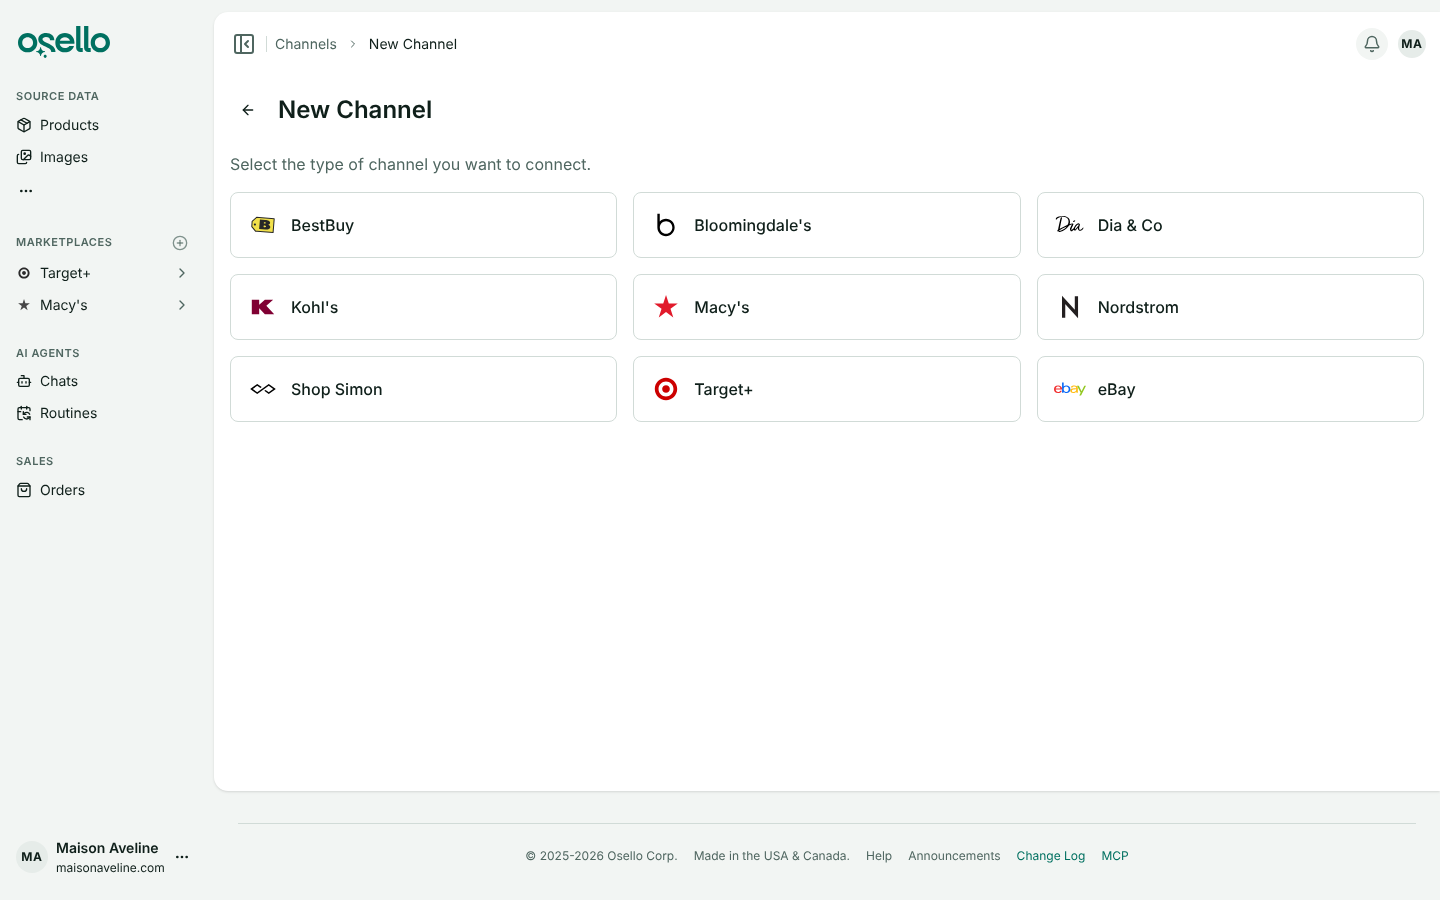Collapse the sidebar with the panel icon
This screenshot has height=900, width=1440.
pos(244,44)
